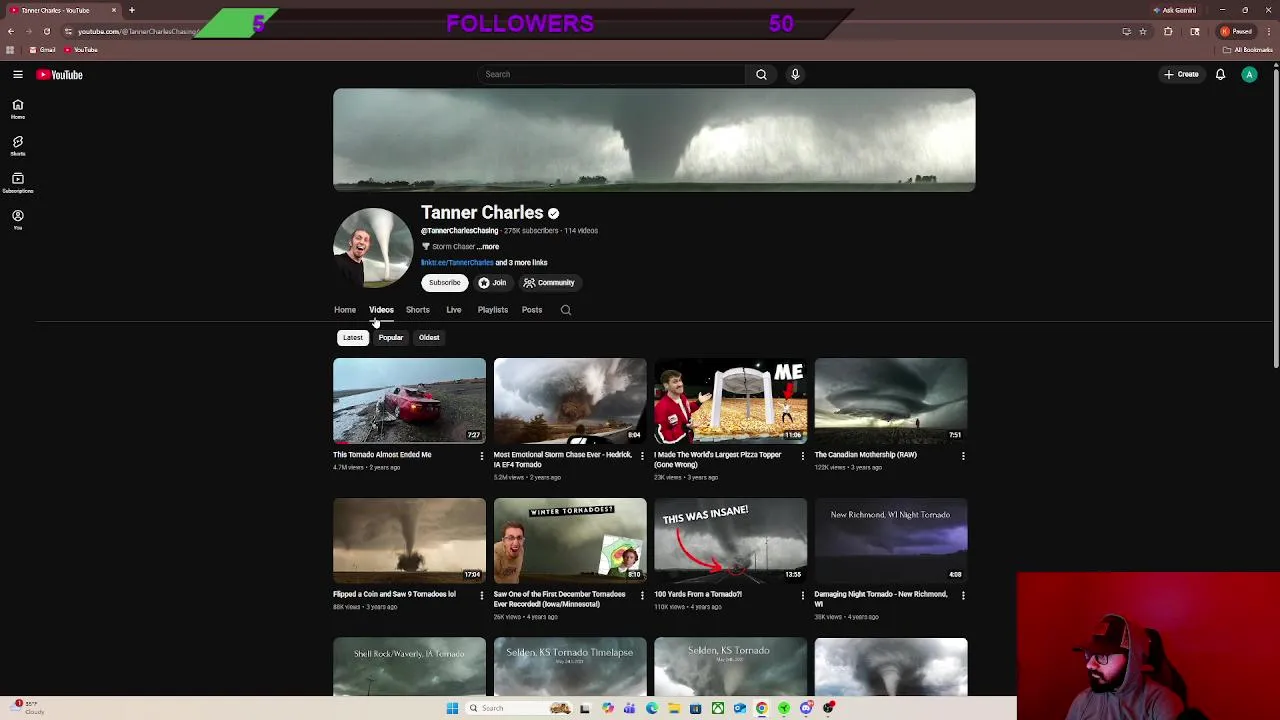
Task: Open the notifications bell
Action: [1220, 74]
